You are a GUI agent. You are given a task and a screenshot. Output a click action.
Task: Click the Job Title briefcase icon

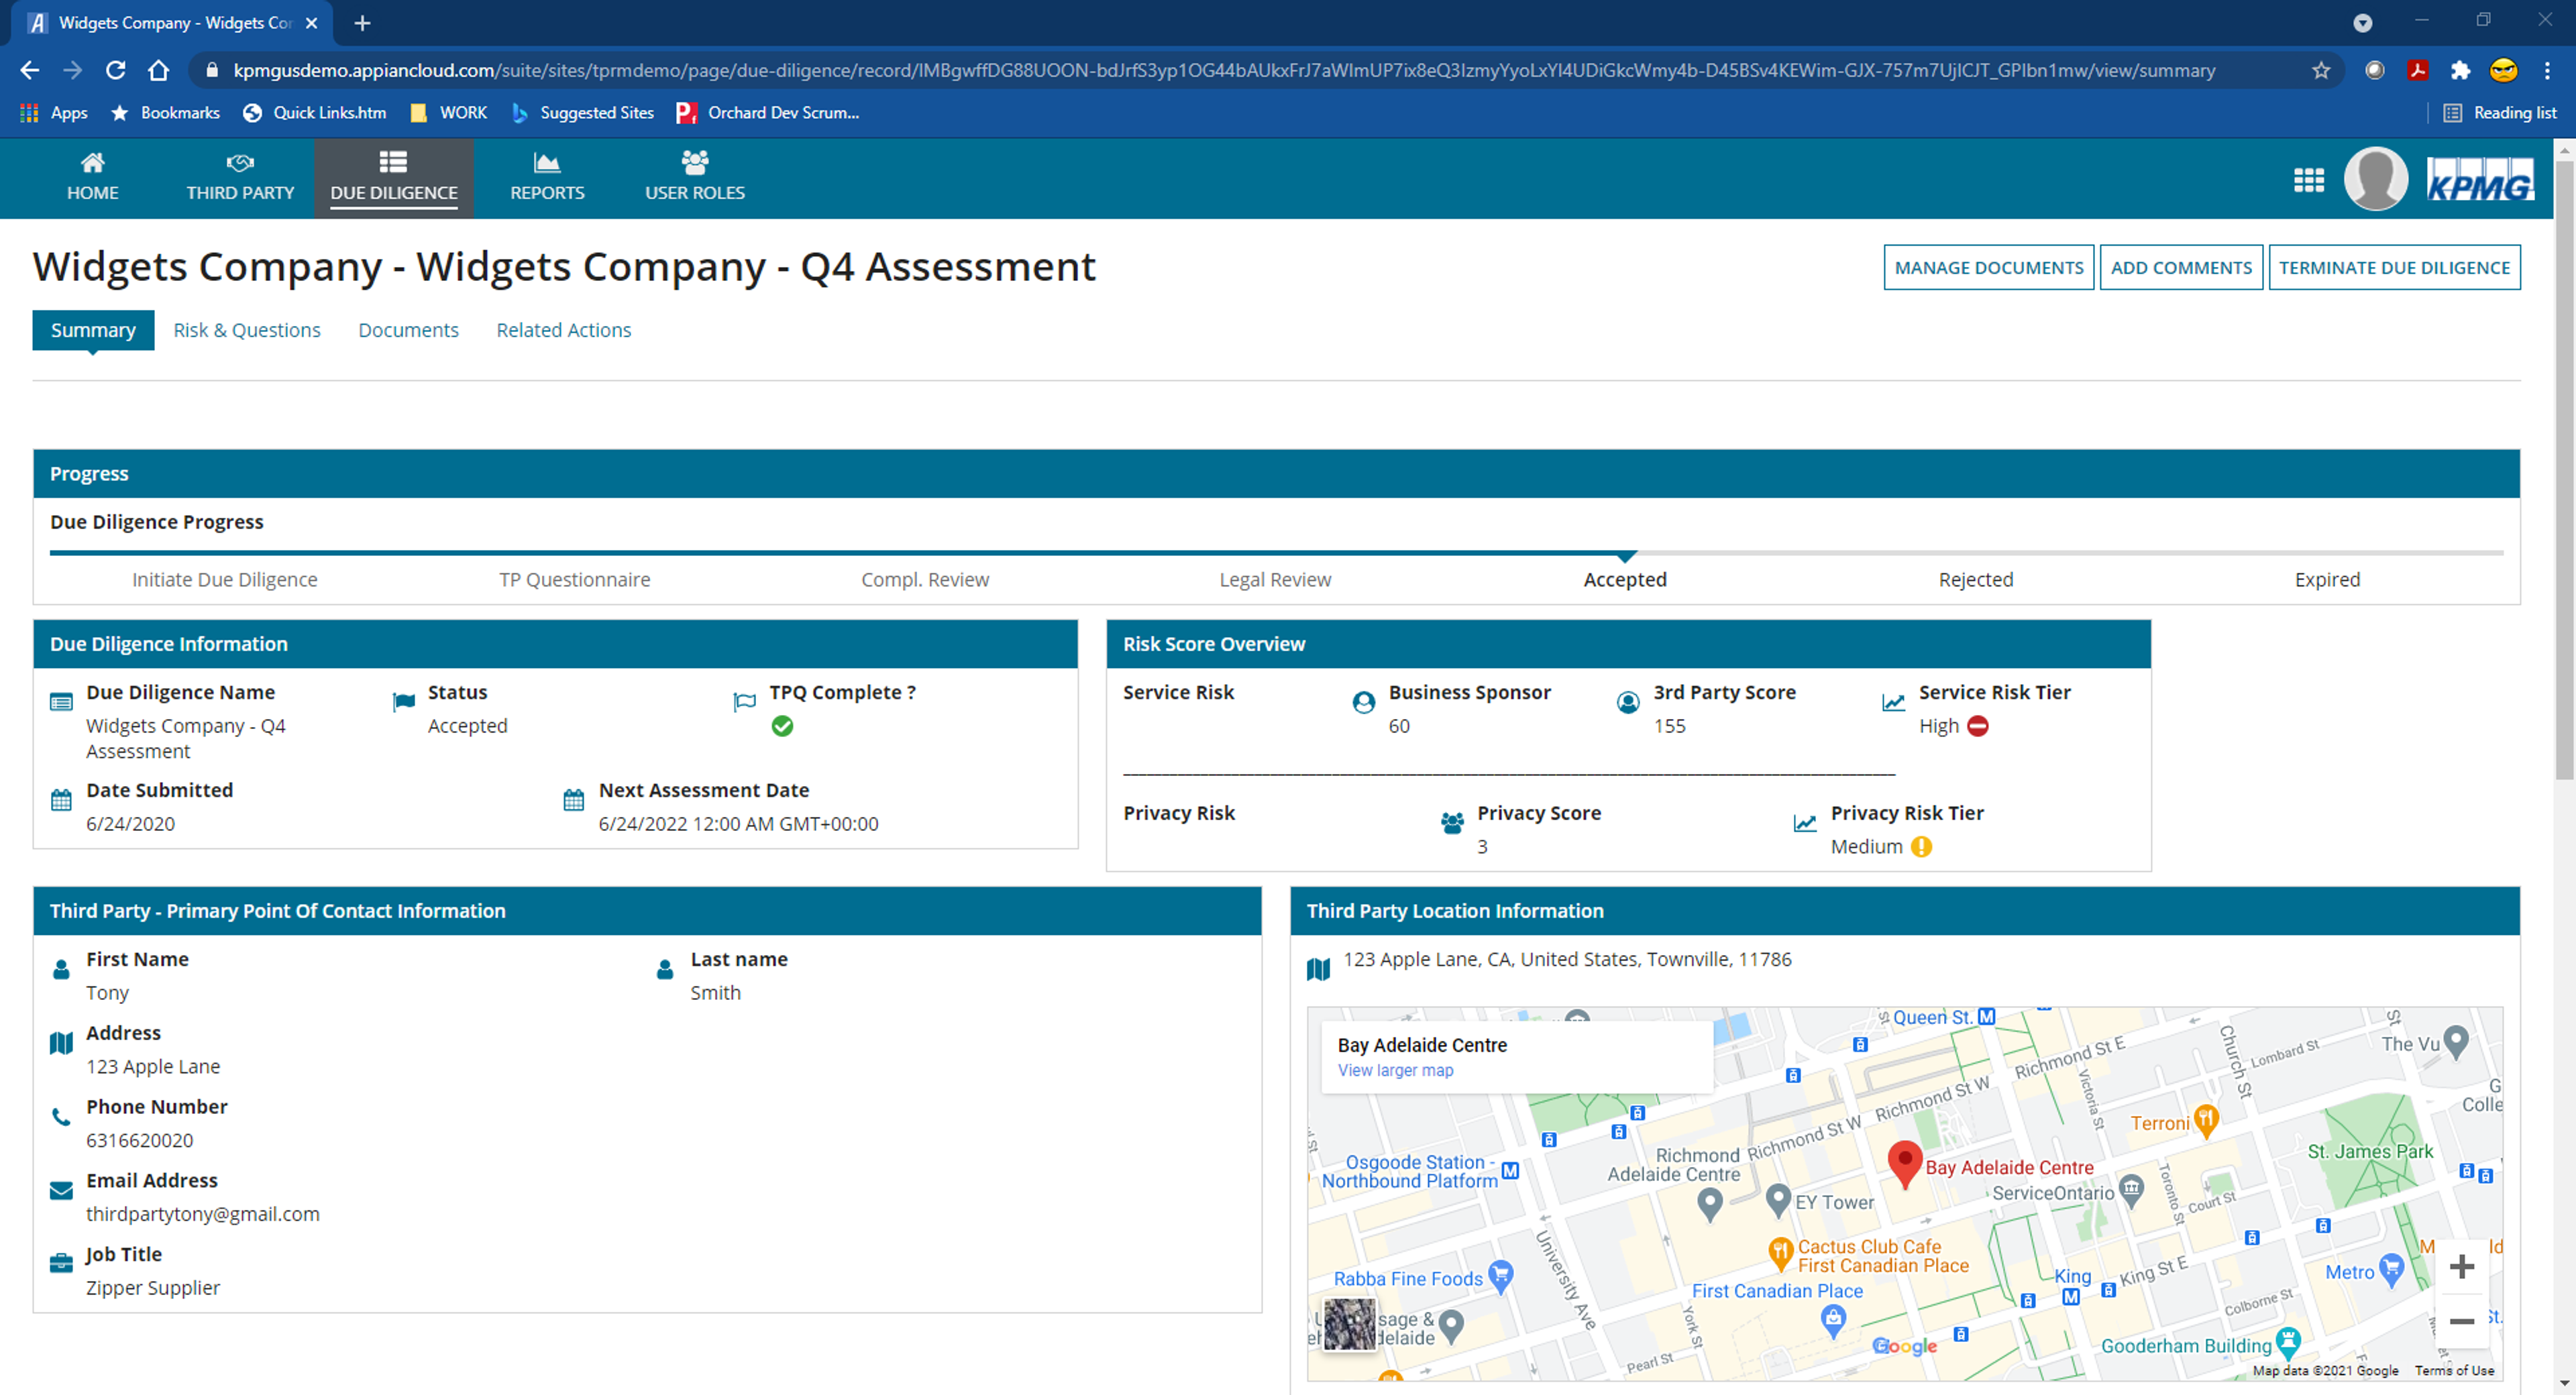click(x=61, y=1264)
